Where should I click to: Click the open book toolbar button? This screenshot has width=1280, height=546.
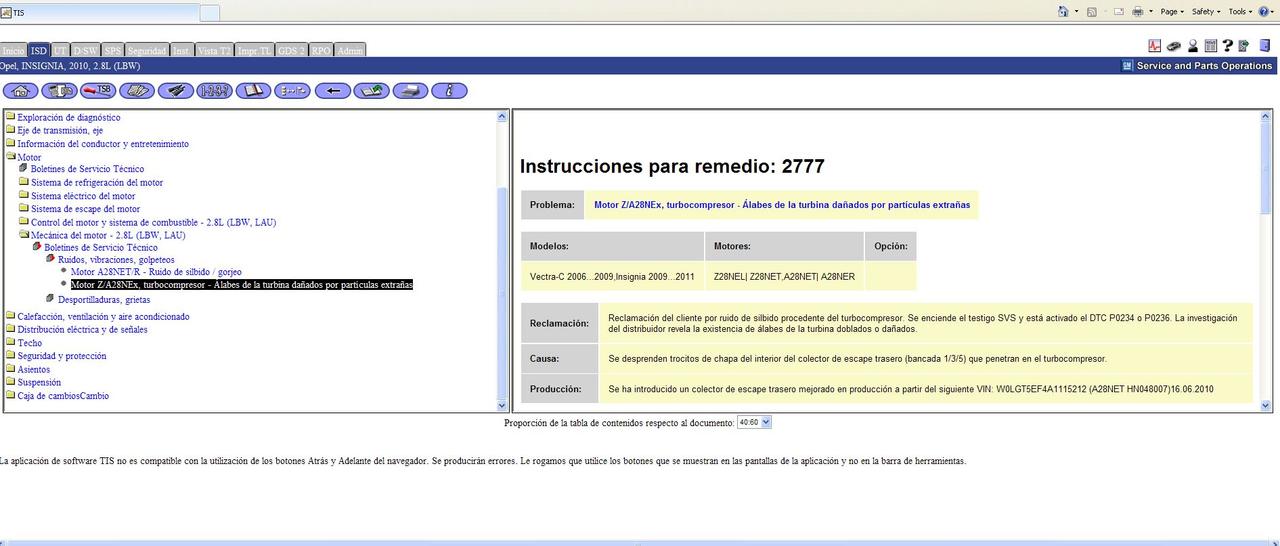[254, 91]
